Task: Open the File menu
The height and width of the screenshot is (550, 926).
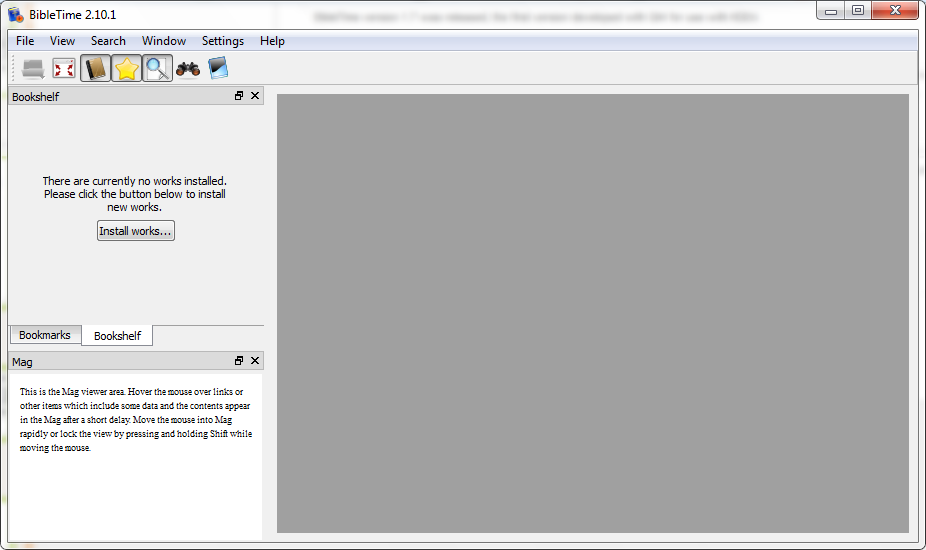Action: coord(25,41)
